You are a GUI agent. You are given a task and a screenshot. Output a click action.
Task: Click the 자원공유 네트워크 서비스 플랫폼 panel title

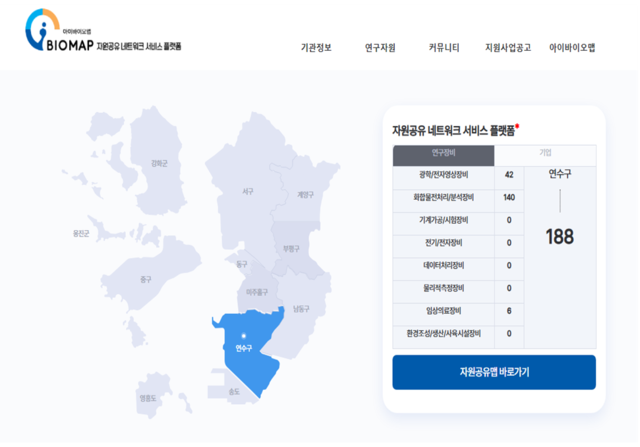[453, 131]
